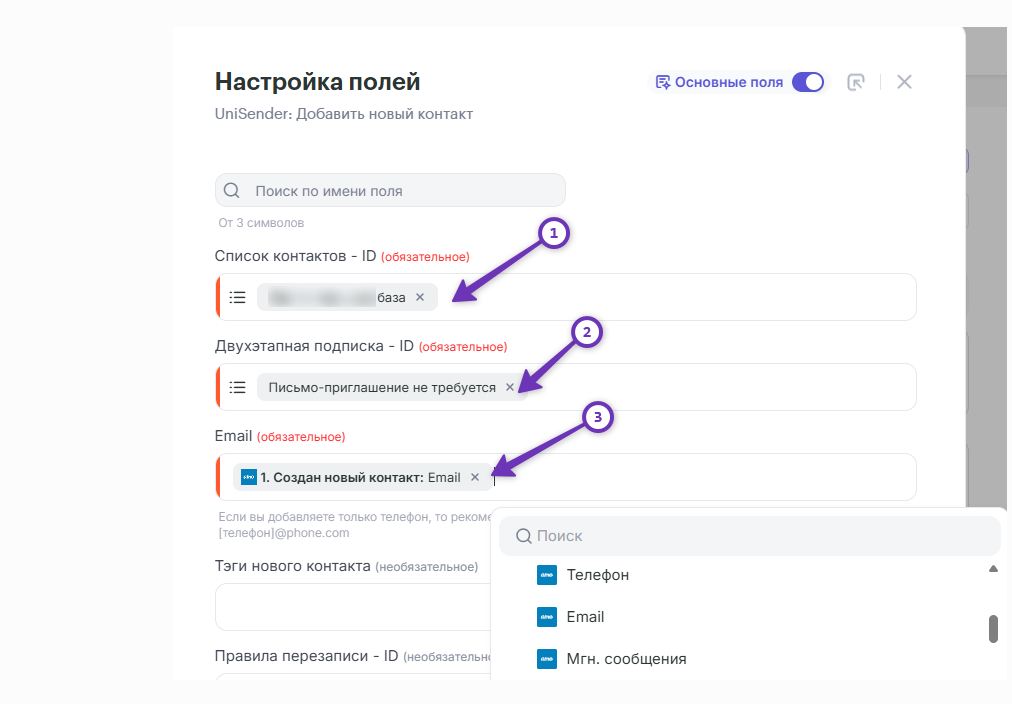Screen dimensions: 1012x704
Task: Click the pop-out window icon
Action: coord(856,82)
